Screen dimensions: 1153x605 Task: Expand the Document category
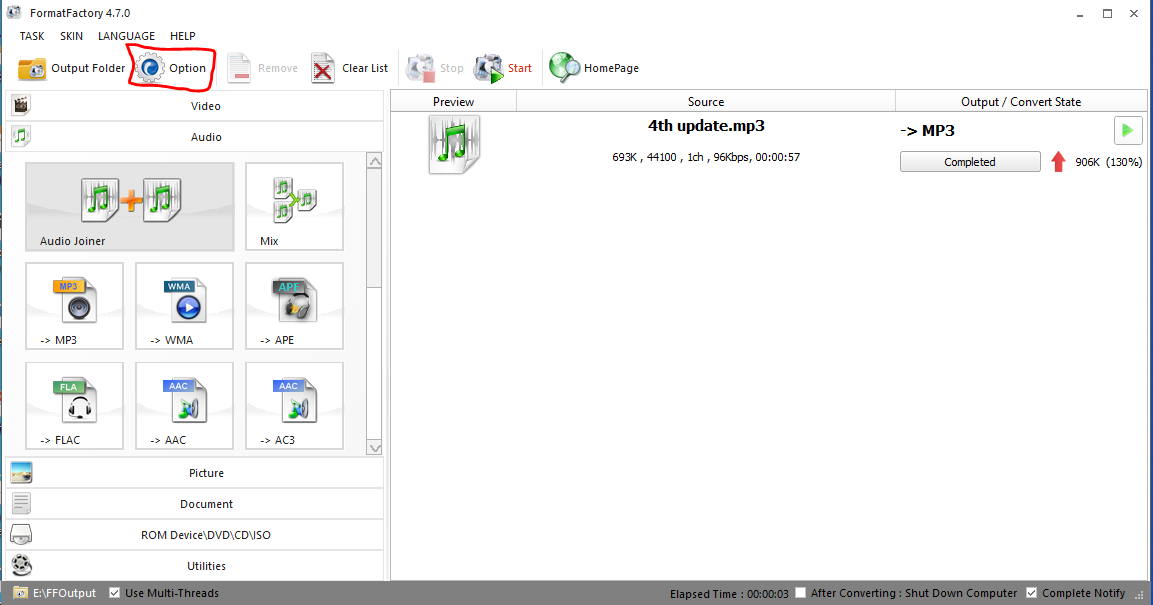tap(195, 504)
